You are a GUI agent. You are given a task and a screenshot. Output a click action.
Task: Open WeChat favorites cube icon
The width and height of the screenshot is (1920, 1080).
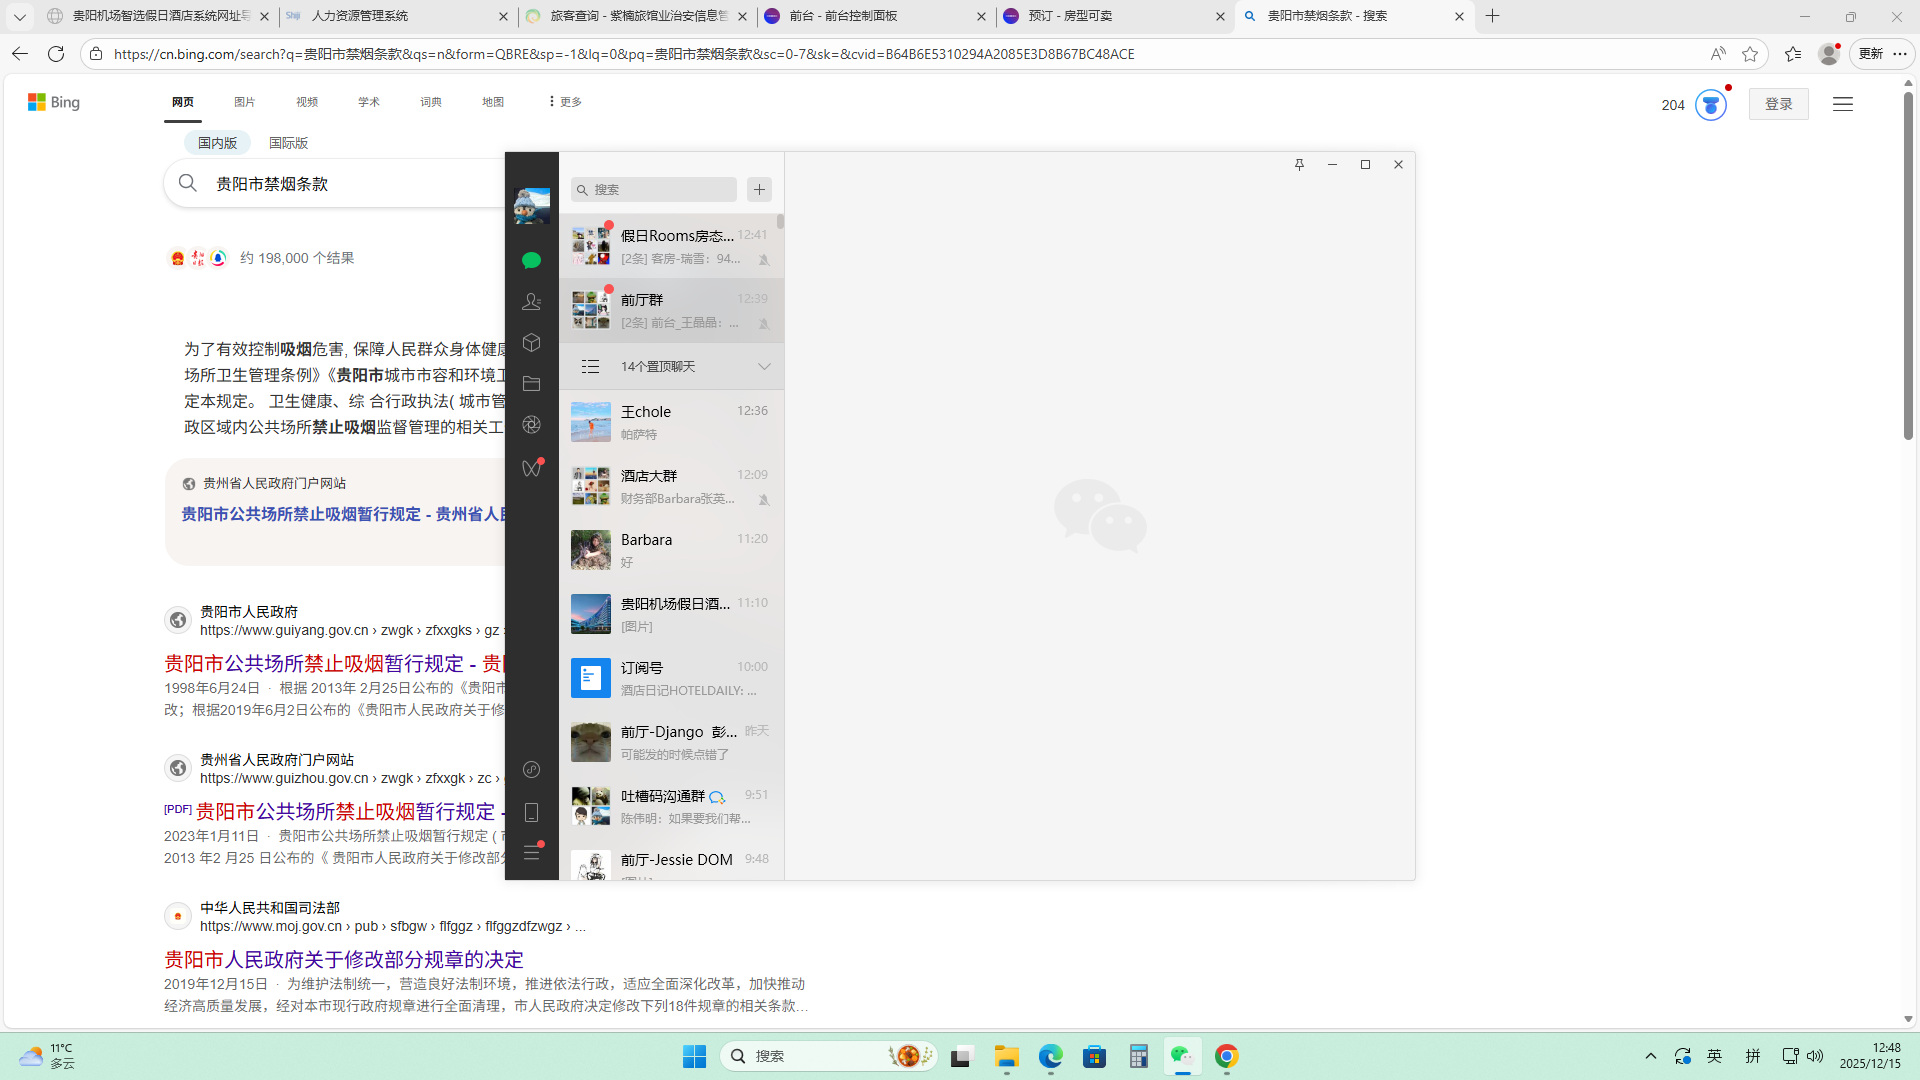[x=531, y=343]
